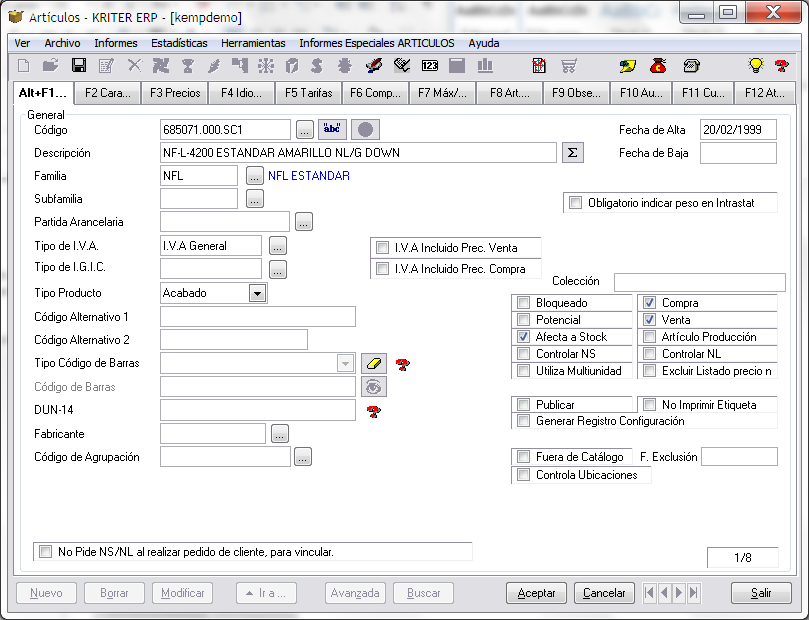Click the 123 counter toolbar icon
The width and height of the screenshot is (809, 620).
(430, 66)
